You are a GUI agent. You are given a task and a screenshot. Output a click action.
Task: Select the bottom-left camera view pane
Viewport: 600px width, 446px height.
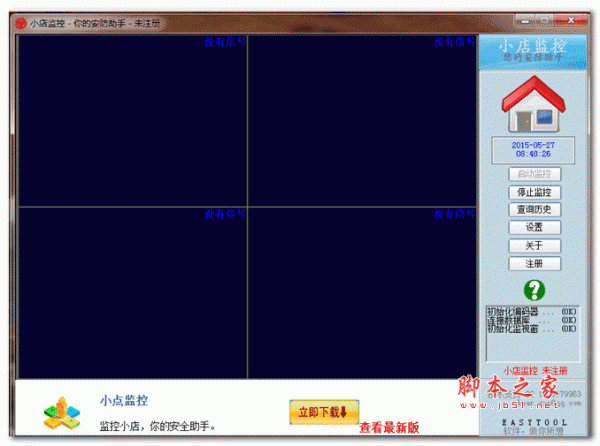(132, 293)
